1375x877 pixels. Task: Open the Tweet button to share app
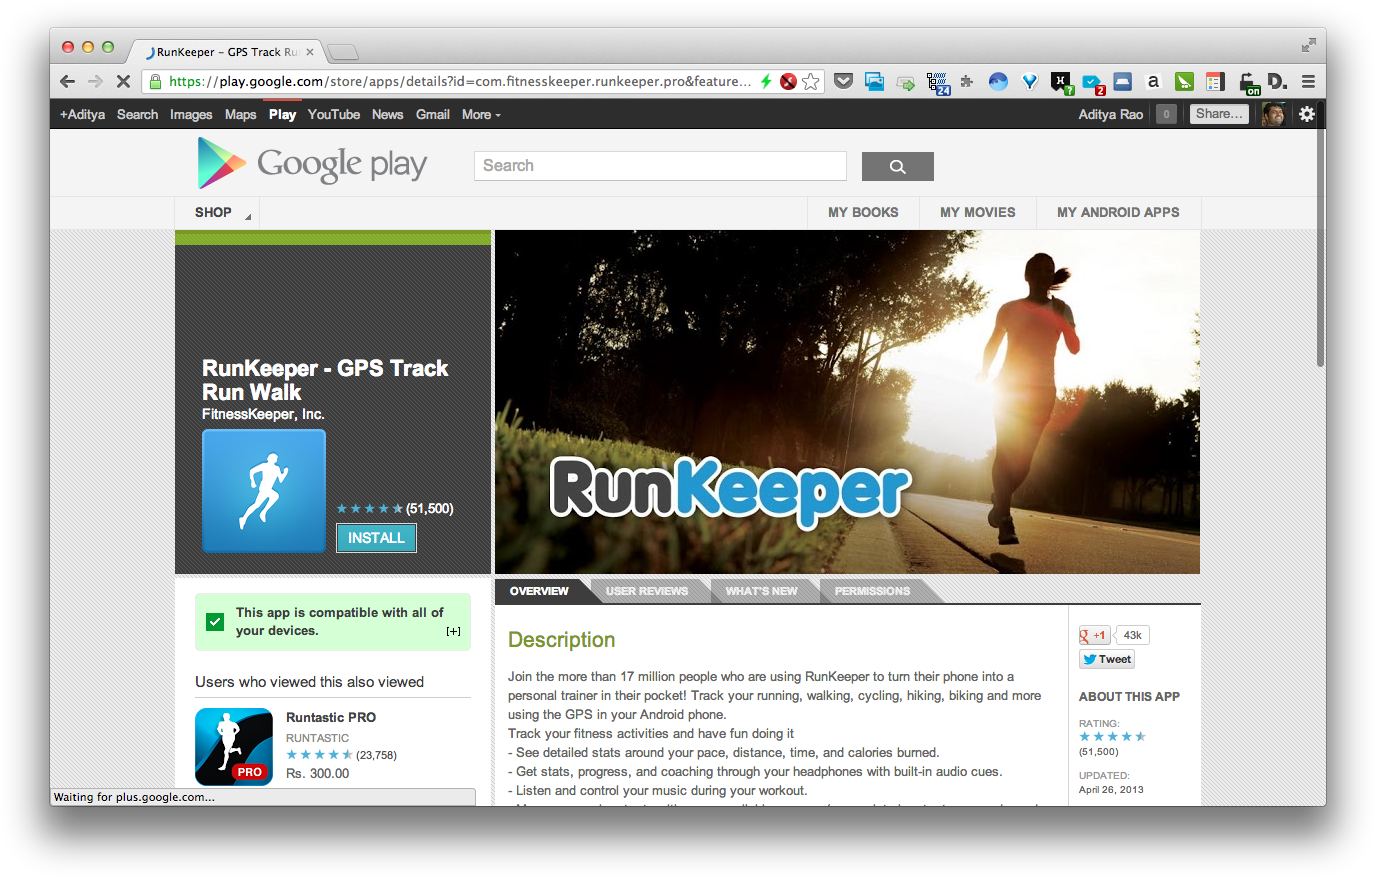(x=1106, y=658)
